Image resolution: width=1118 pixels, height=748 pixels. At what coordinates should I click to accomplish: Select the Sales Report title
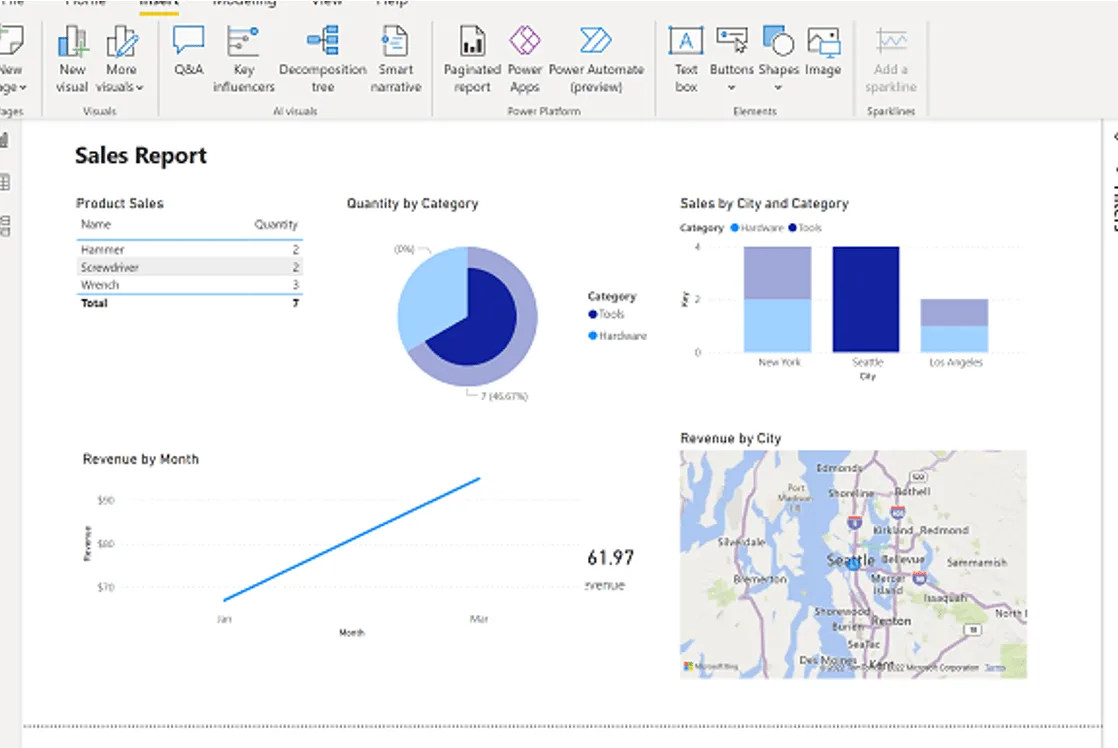(140, 155)
